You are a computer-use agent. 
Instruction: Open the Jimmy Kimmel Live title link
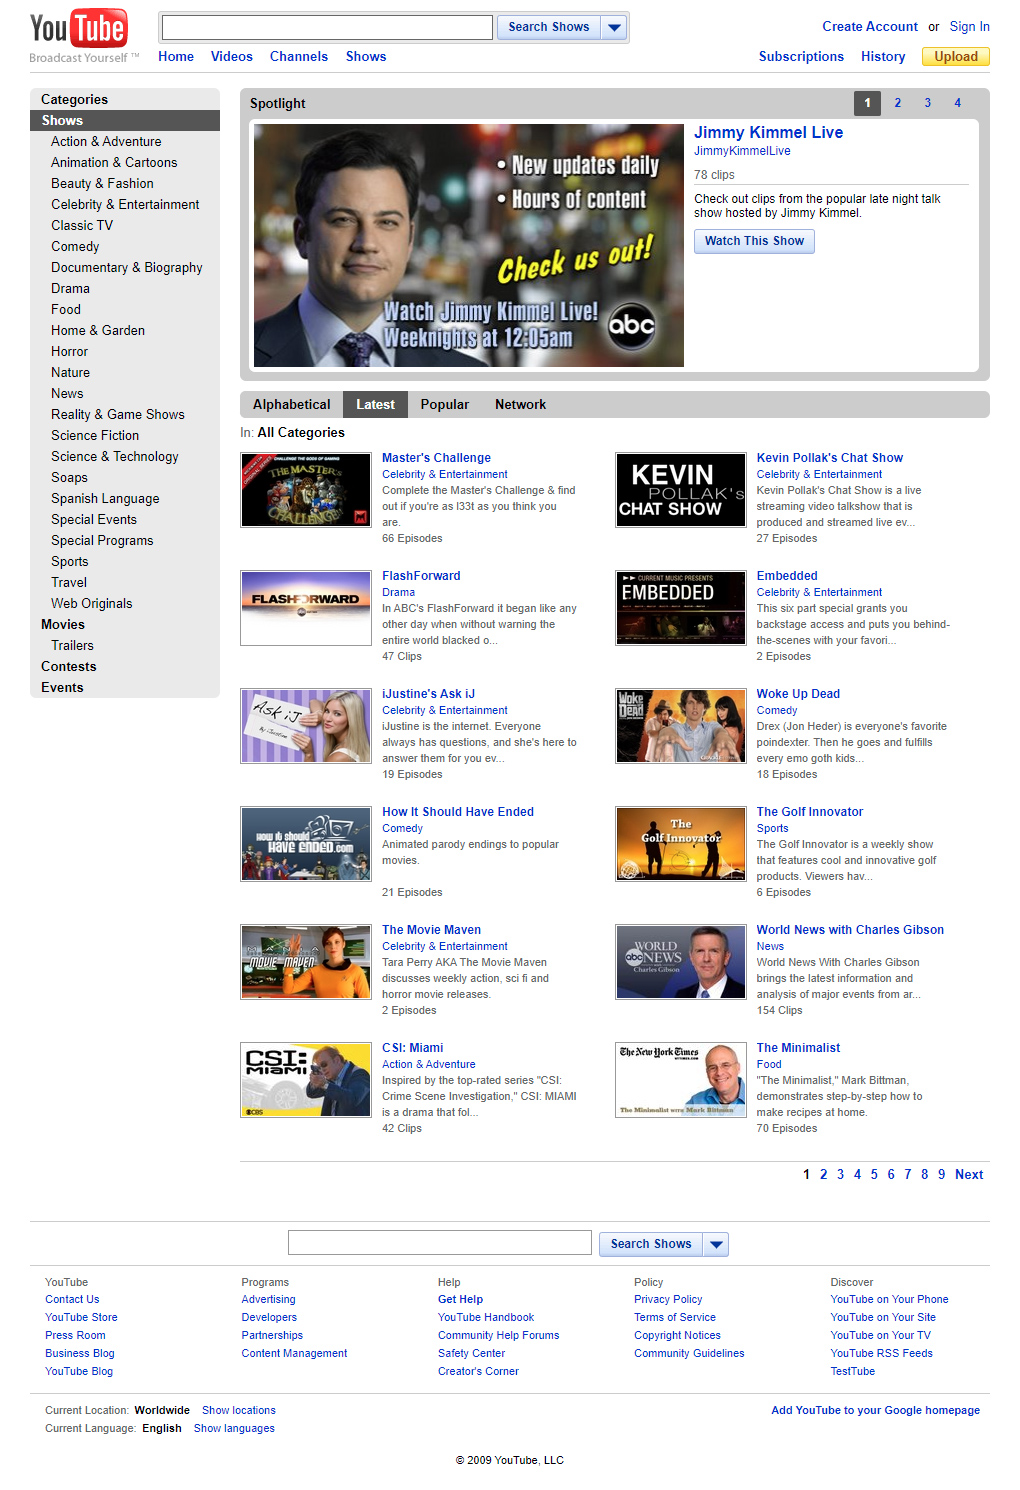[769, 133]
